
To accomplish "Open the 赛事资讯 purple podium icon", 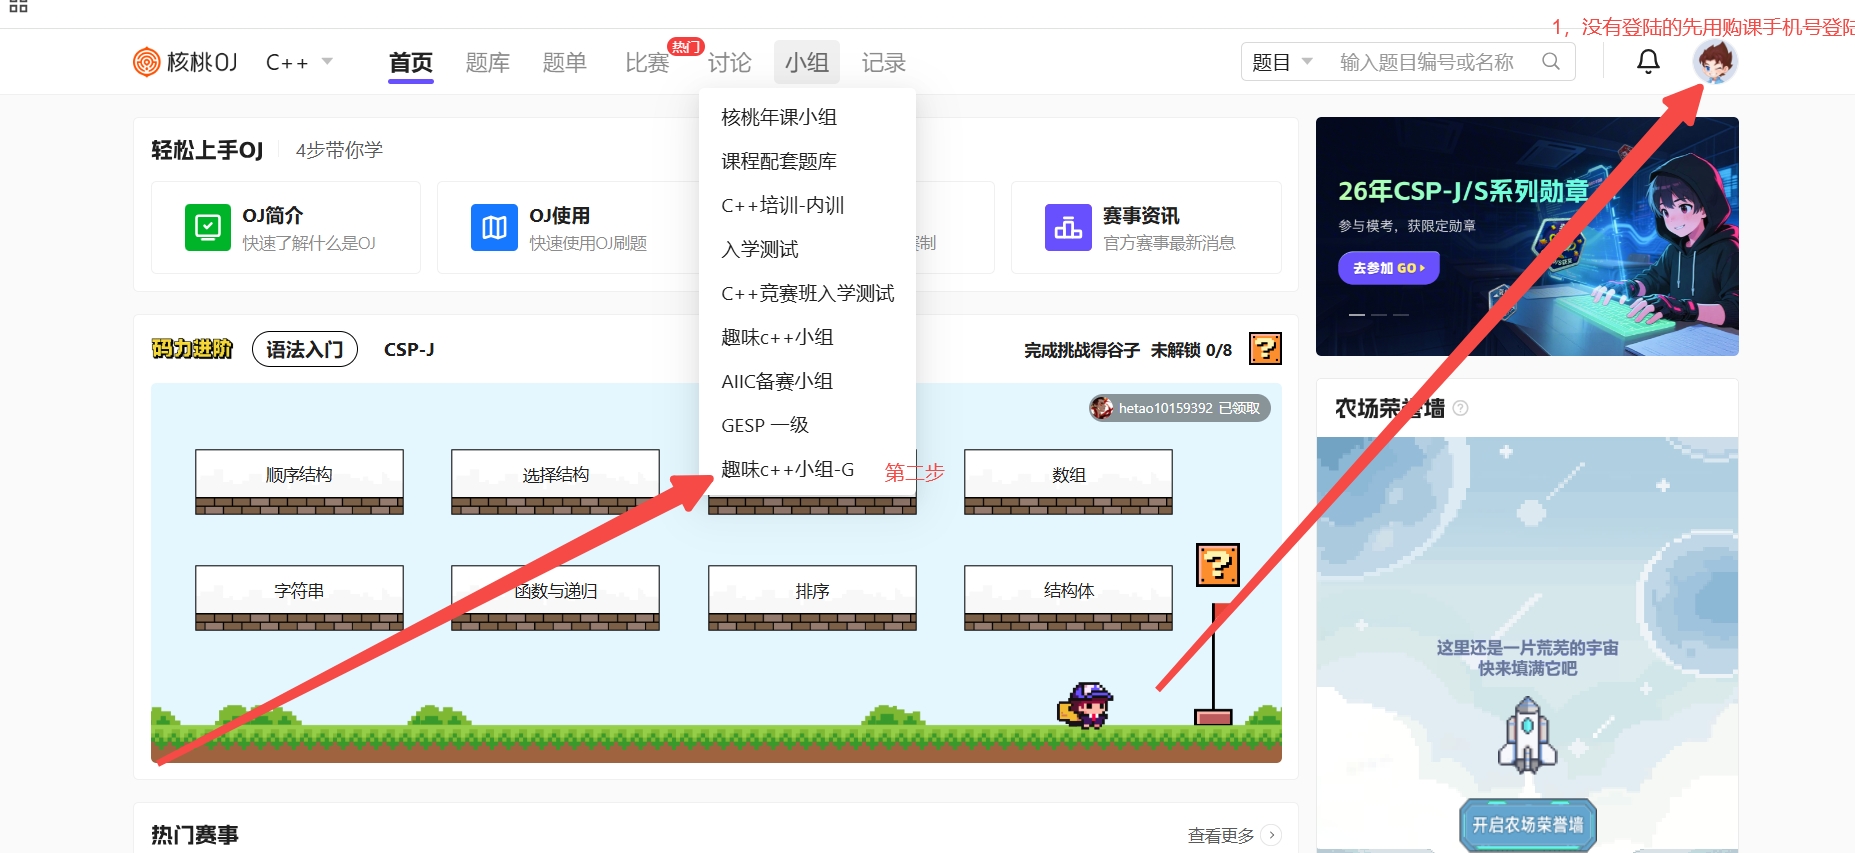I will 1068,227.
